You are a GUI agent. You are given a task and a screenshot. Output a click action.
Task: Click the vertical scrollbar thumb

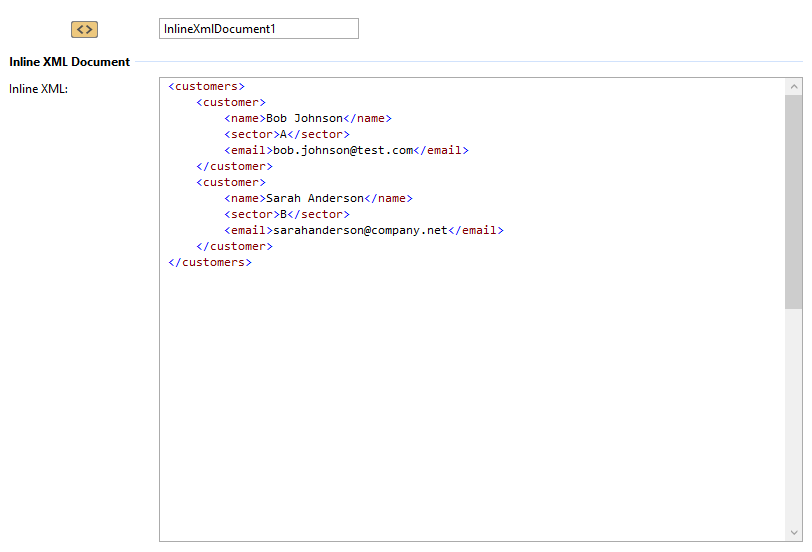[793, 200]
